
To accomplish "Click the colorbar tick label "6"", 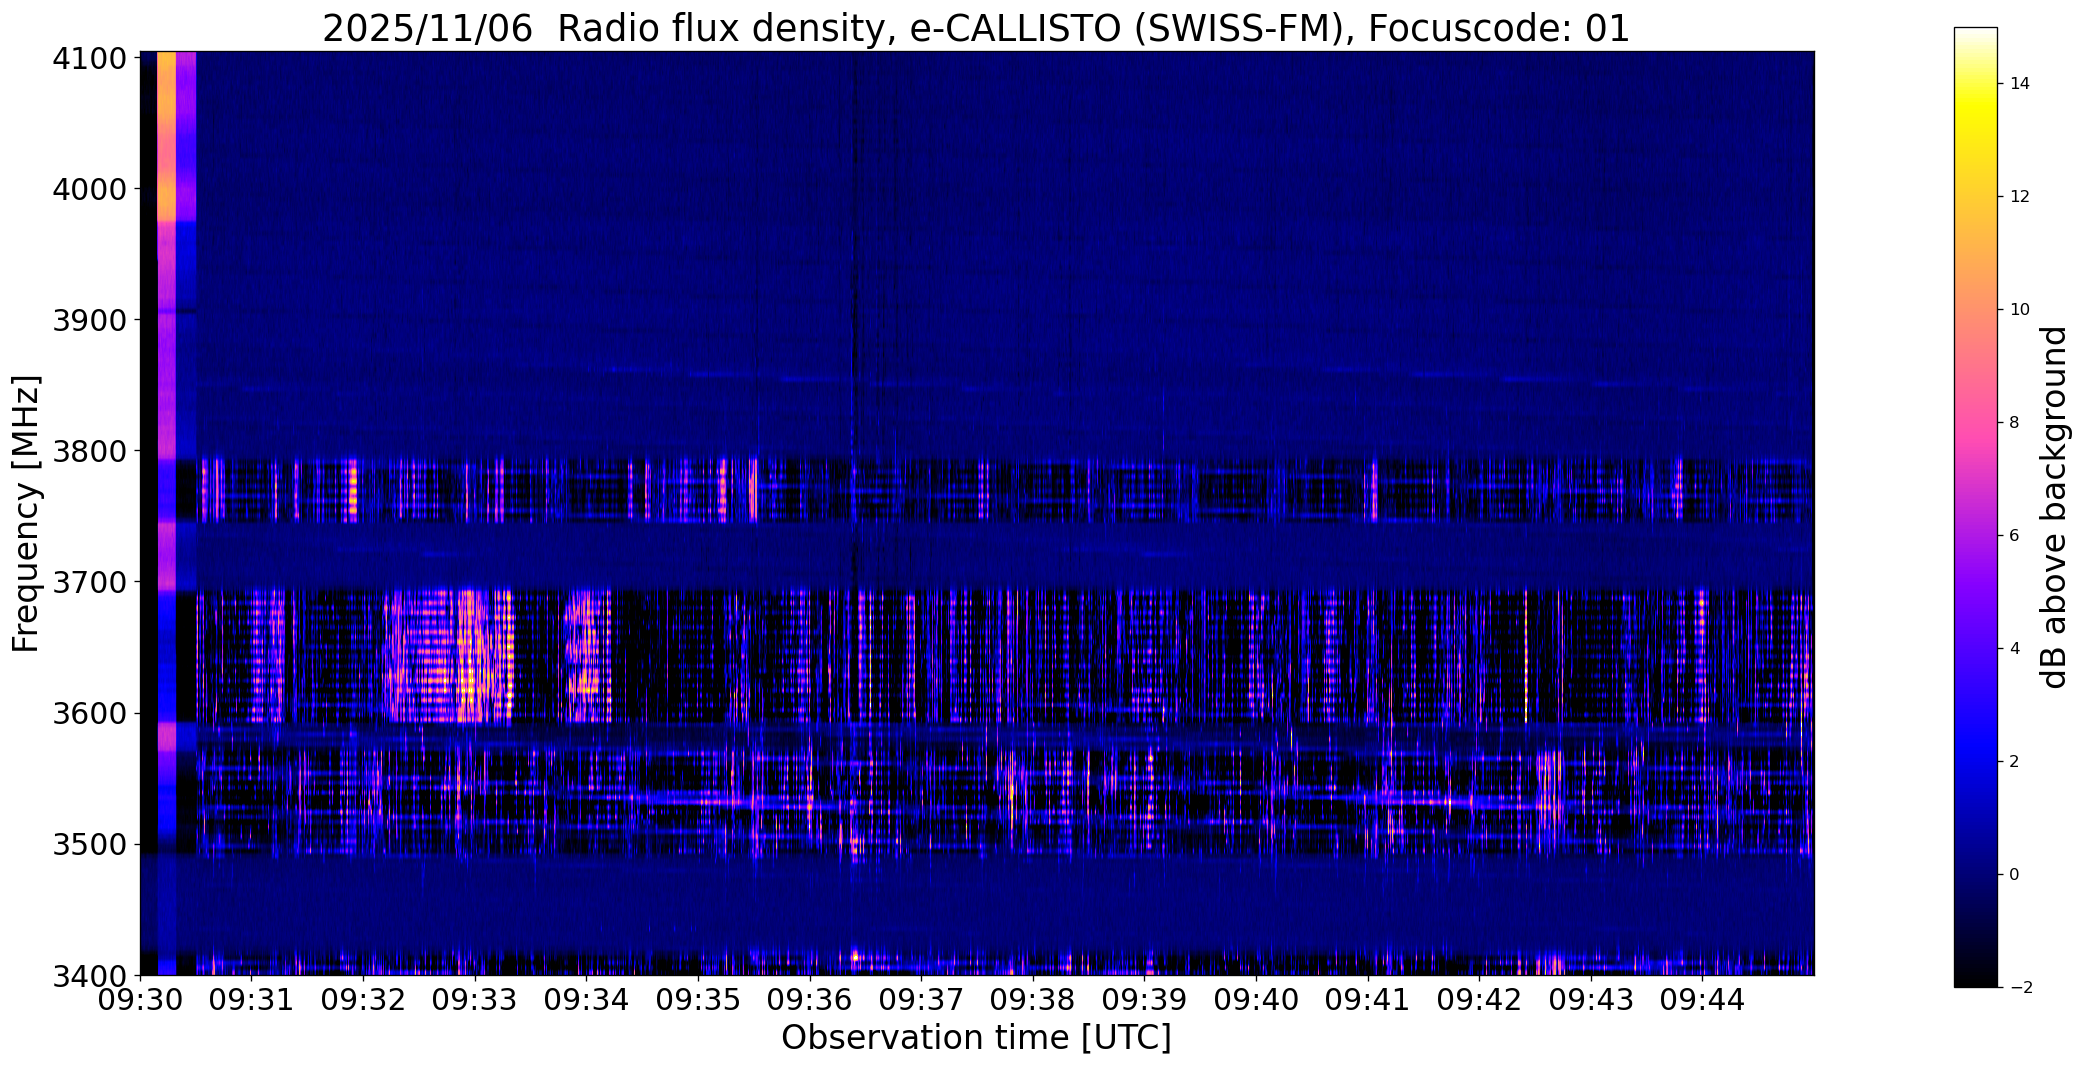I will tap(2014, 536).
